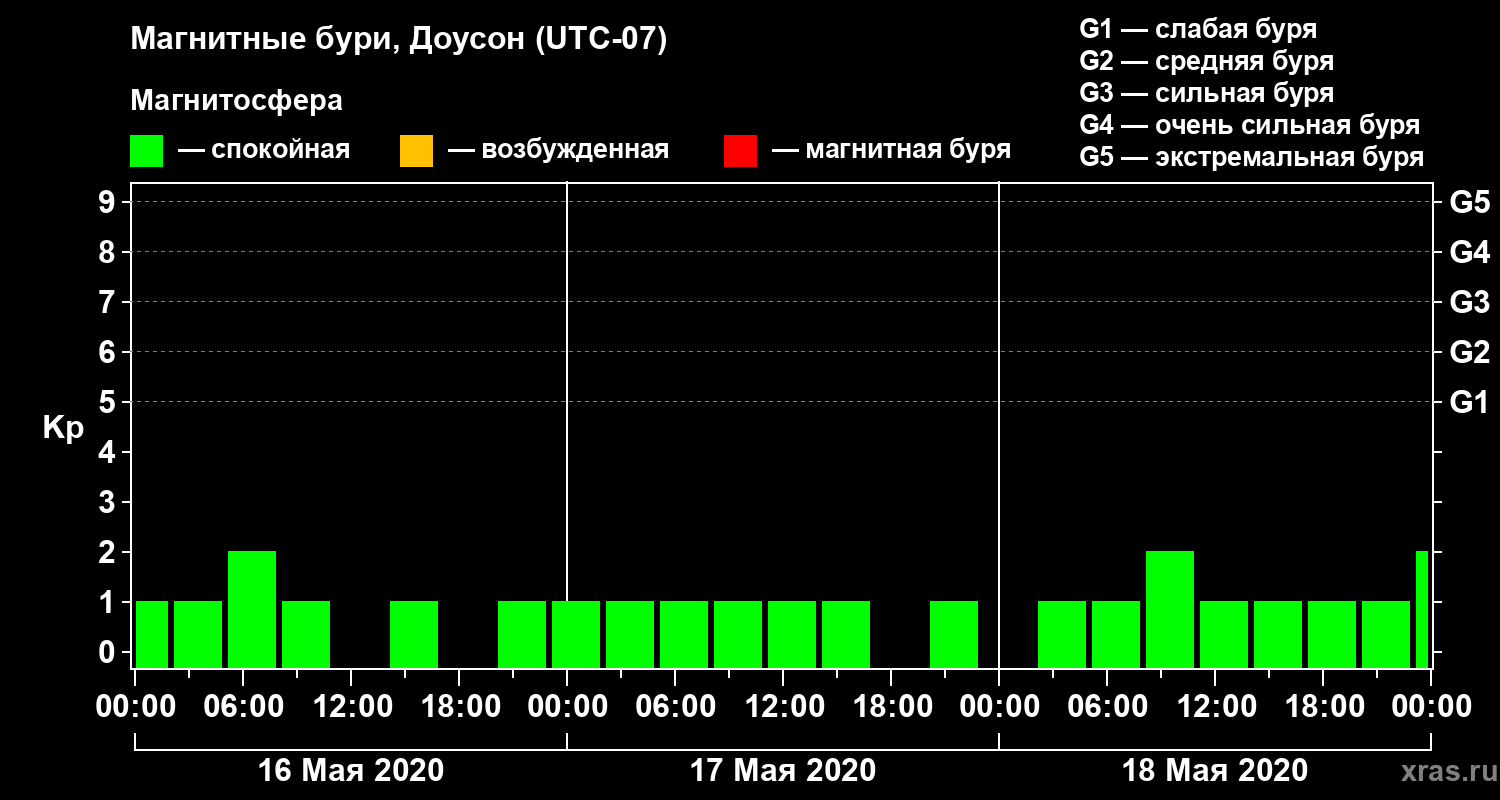Click the '16 Мая 2020' date label
This screenshot has width=1500, height=800.
pyautogui.click(x=350, y=771)
